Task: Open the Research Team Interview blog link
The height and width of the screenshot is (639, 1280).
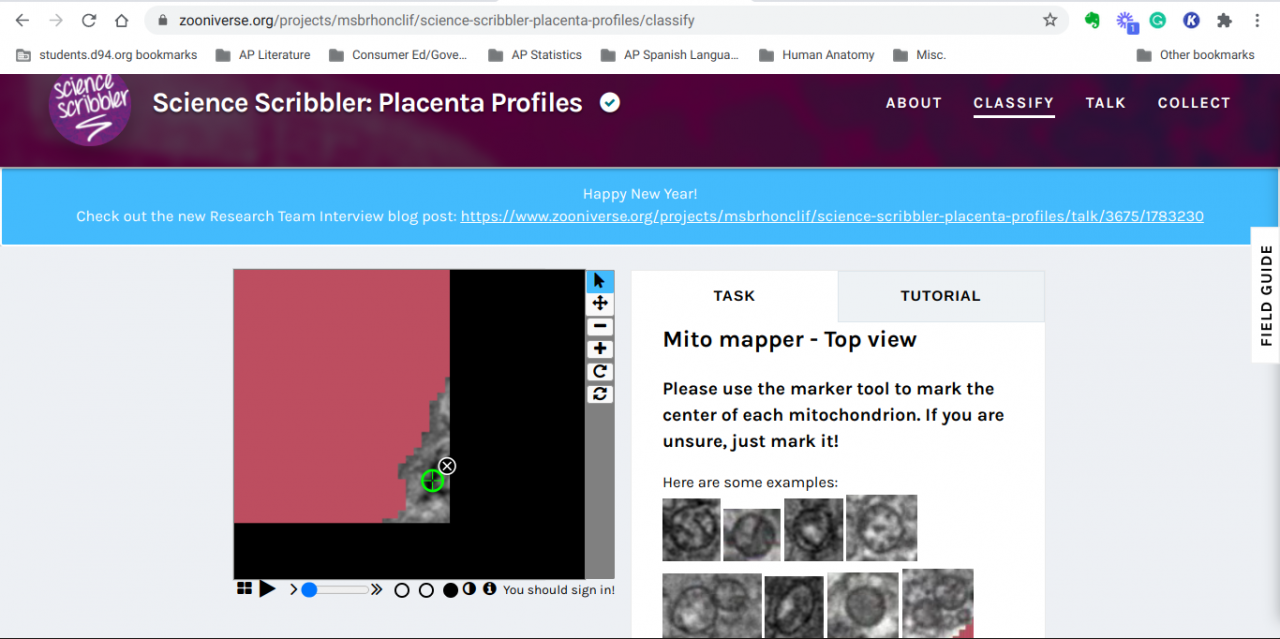Action: (832, 216)
